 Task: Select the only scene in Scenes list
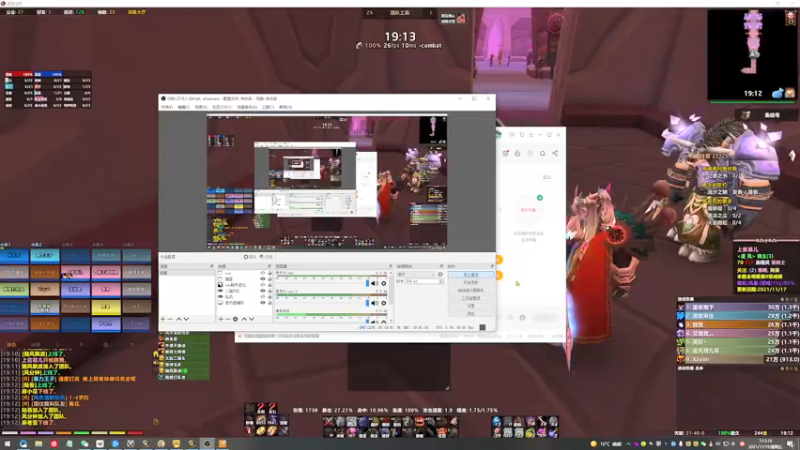pyautogui.click(x=187, y=273)
